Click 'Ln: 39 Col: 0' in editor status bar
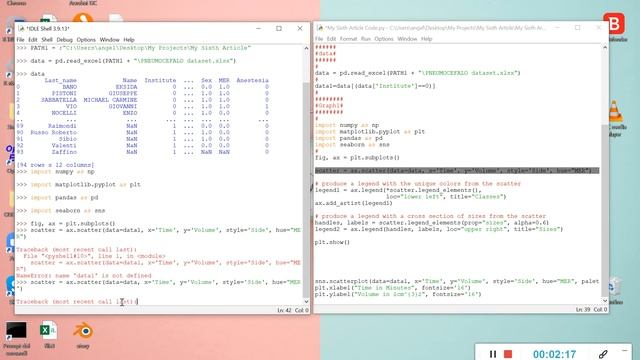640x360 pixels. (x=591, y=309)
